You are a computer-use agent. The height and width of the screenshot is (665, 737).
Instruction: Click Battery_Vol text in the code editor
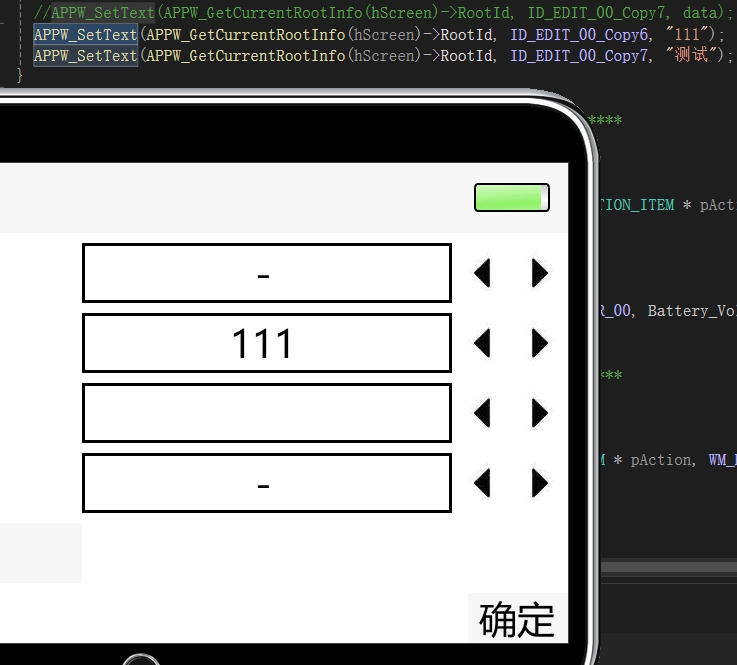692,311
